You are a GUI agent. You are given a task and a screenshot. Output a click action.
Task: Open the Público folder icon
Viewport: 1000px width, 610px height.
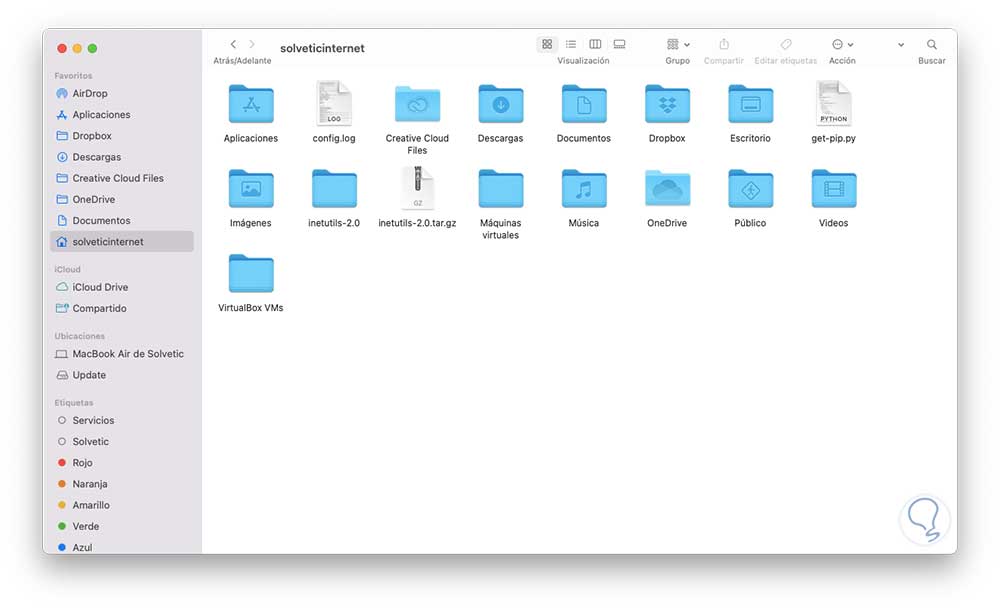click(751, 189)
